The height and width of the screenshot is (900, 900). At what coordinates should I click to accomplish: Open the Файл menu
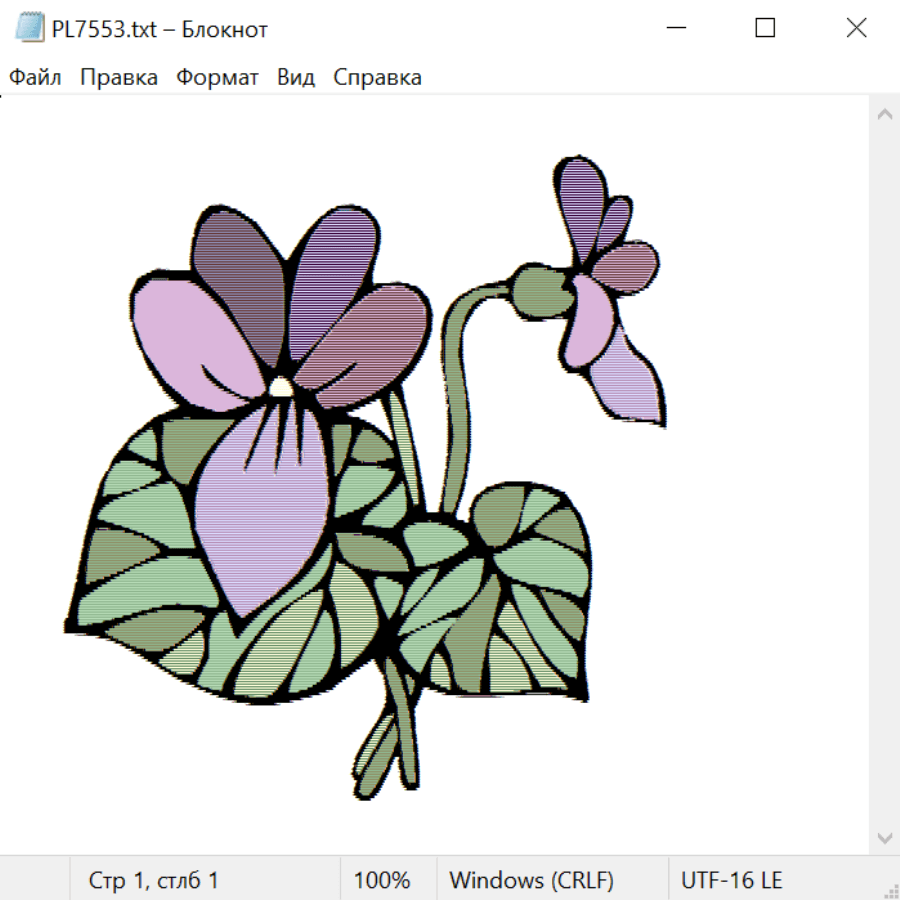[x=35, y=77]
